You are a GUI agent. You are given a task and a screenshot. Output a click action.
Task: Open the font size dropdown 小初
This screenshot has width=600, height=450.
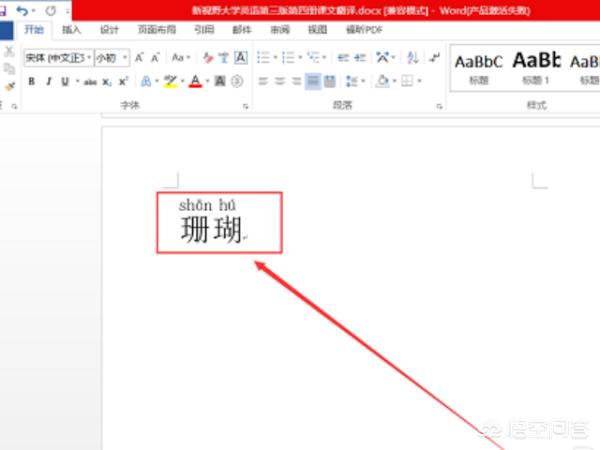pos(110,58)
